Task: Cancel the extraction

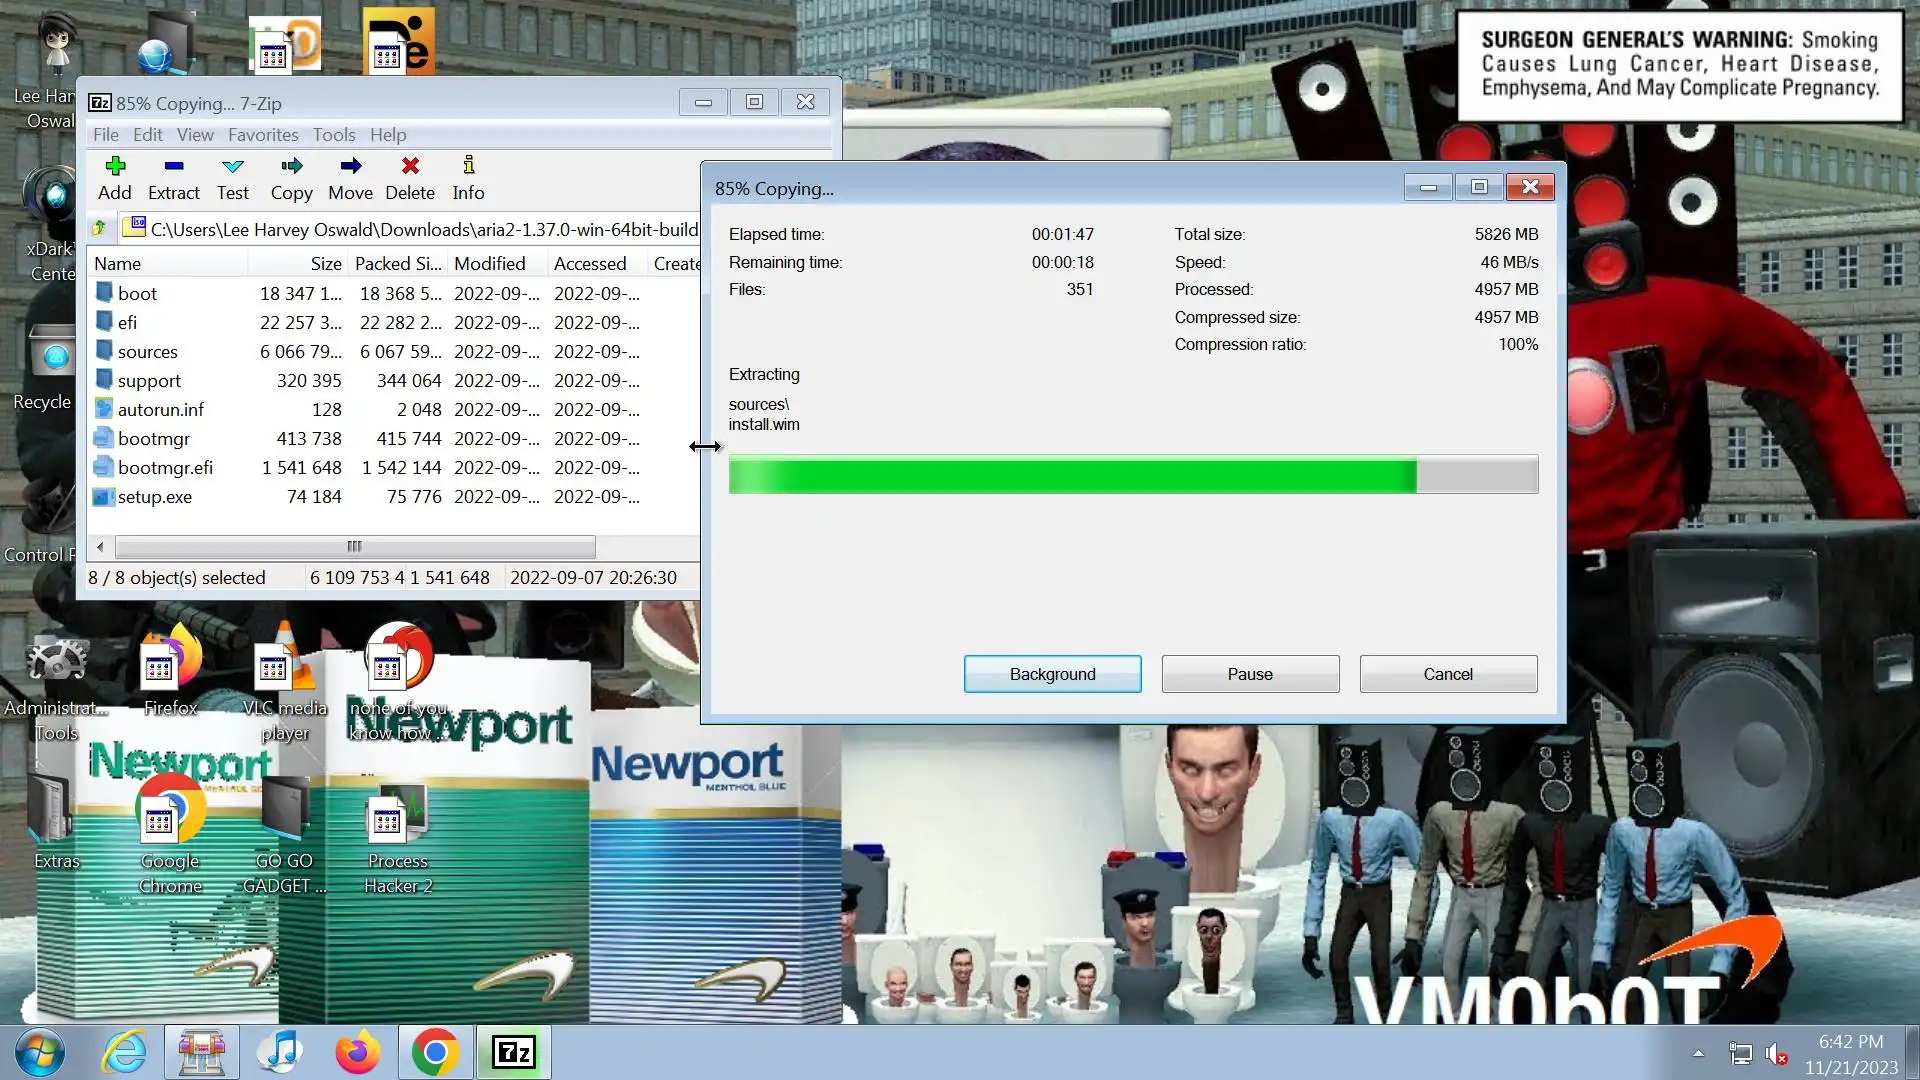Action: pos(1447,674)
